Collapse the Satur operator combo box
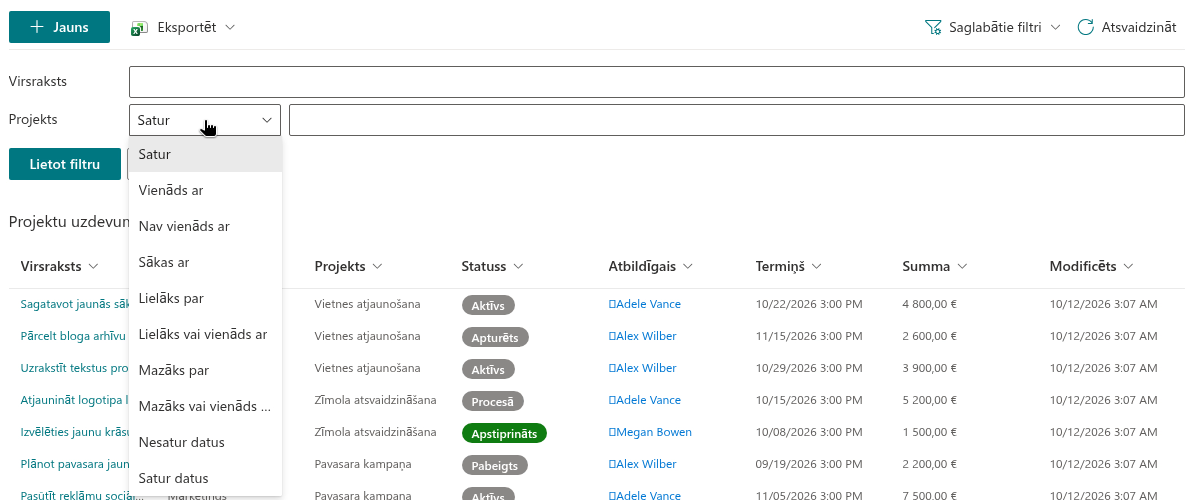The height and width of the screenshot is (500, 1200). tap(205, 120)
